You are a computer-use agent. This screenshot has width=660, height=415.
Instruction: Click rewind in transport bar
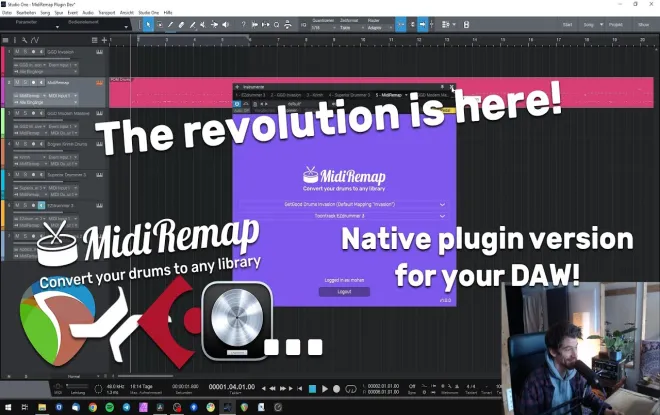click(272, 388)
